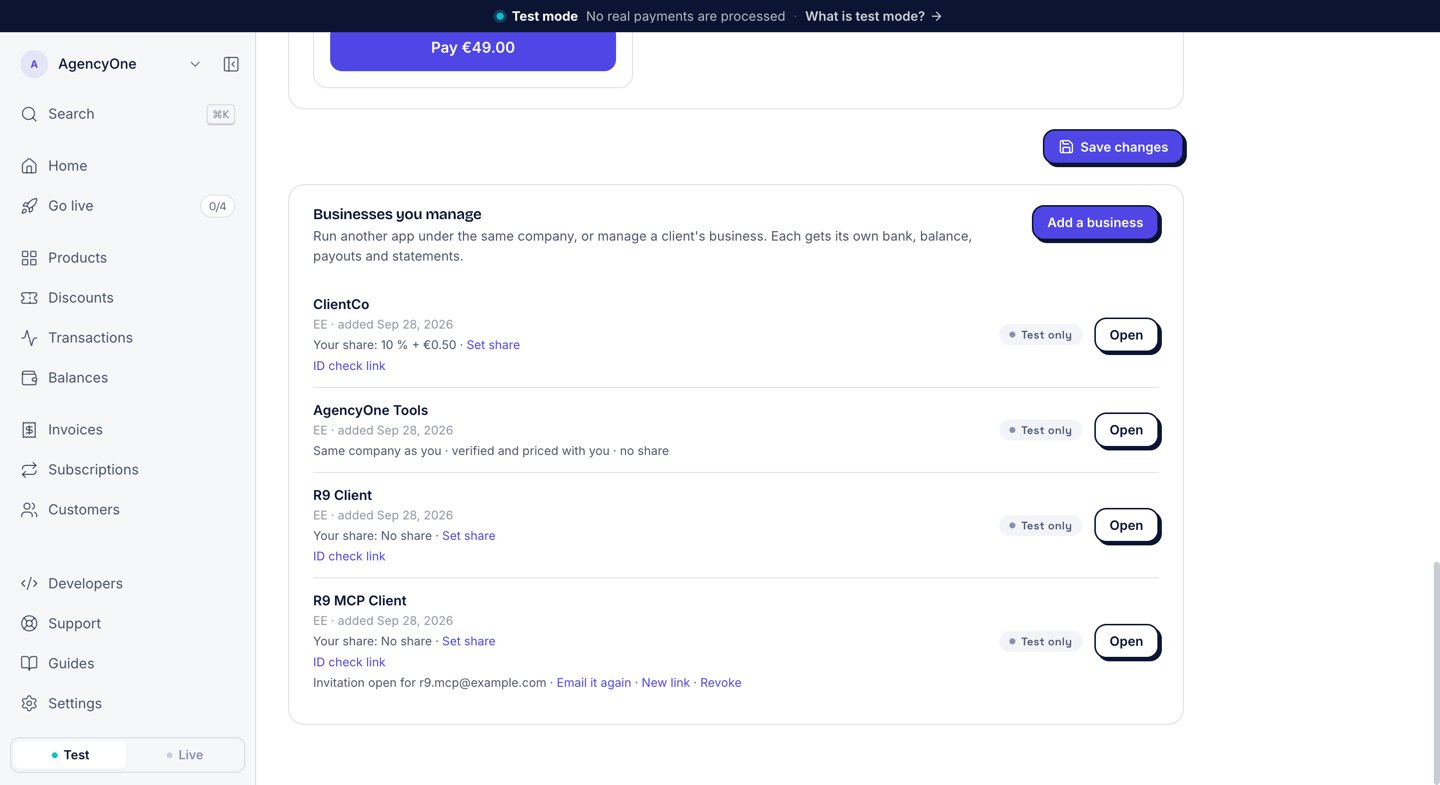Image resolution: width=1440 pixels, height=785 pixels.
Task: Expand the AgencyOne account chevron
Action: 195,64
